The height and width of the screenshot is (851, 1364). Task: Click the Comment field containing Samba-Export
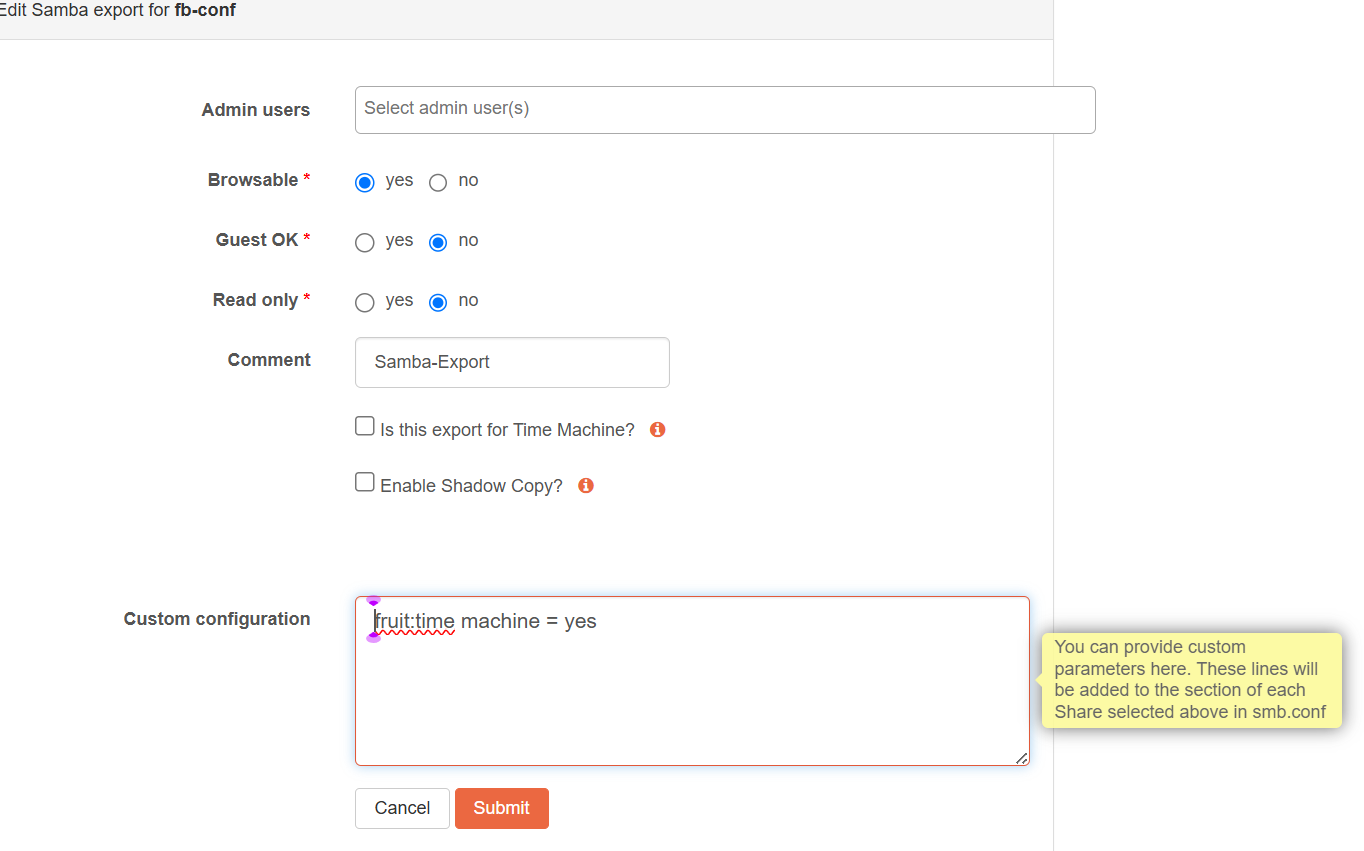512,362
